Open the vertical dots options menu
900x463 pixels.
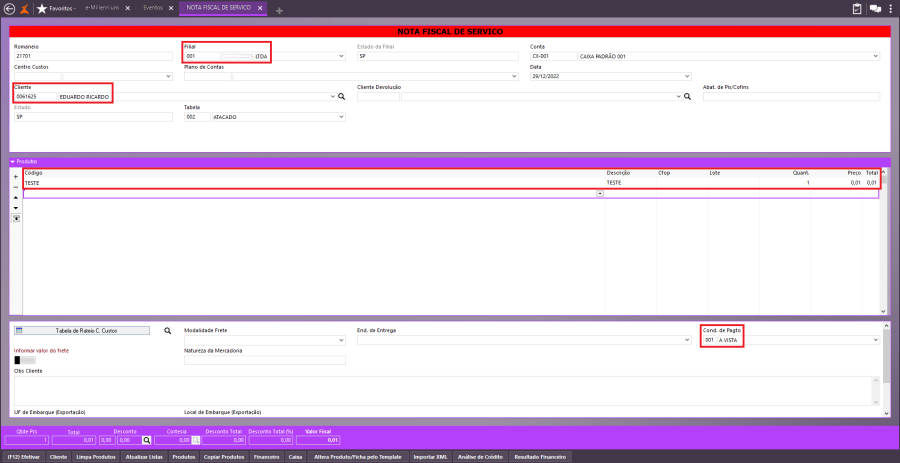tap(892, 9)
